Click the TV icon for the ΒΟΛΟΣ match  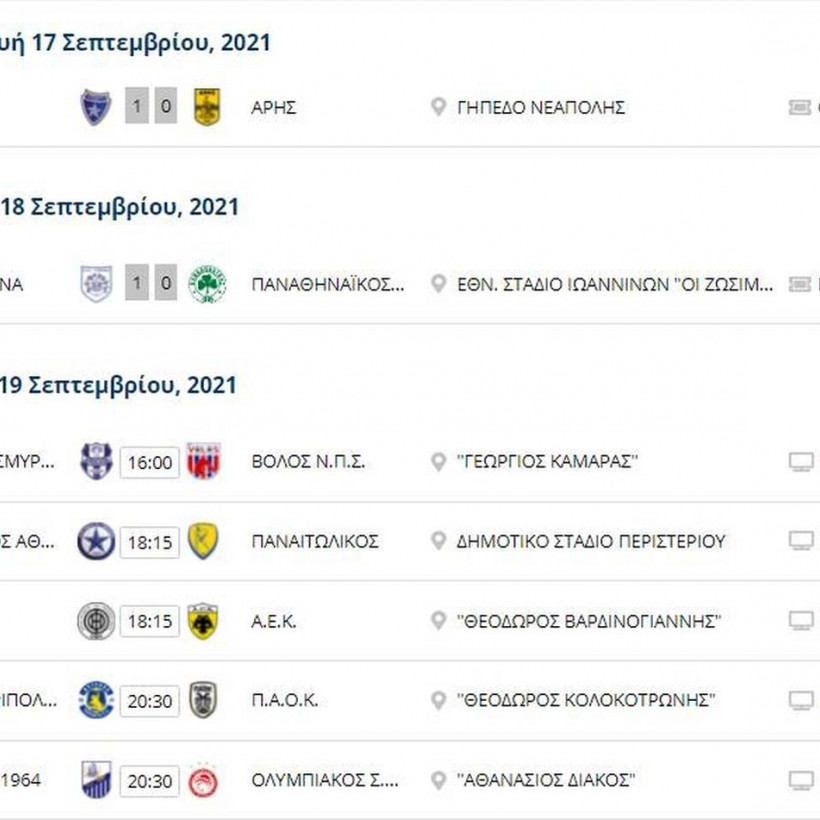[x=799, y=462]
